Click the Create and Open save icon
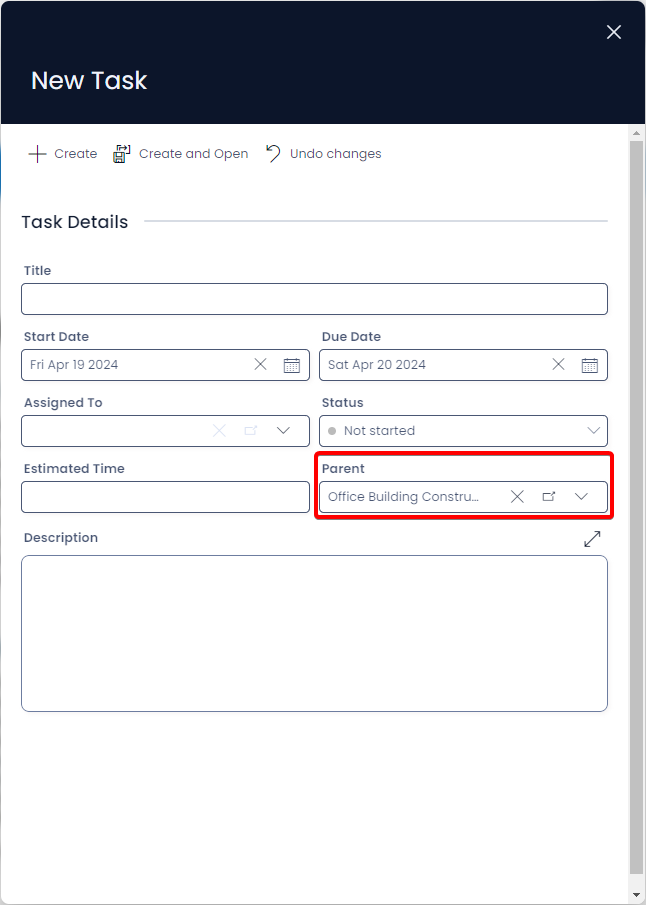The width and height of the screenshot is (646, 905). (x=121, y=154)
